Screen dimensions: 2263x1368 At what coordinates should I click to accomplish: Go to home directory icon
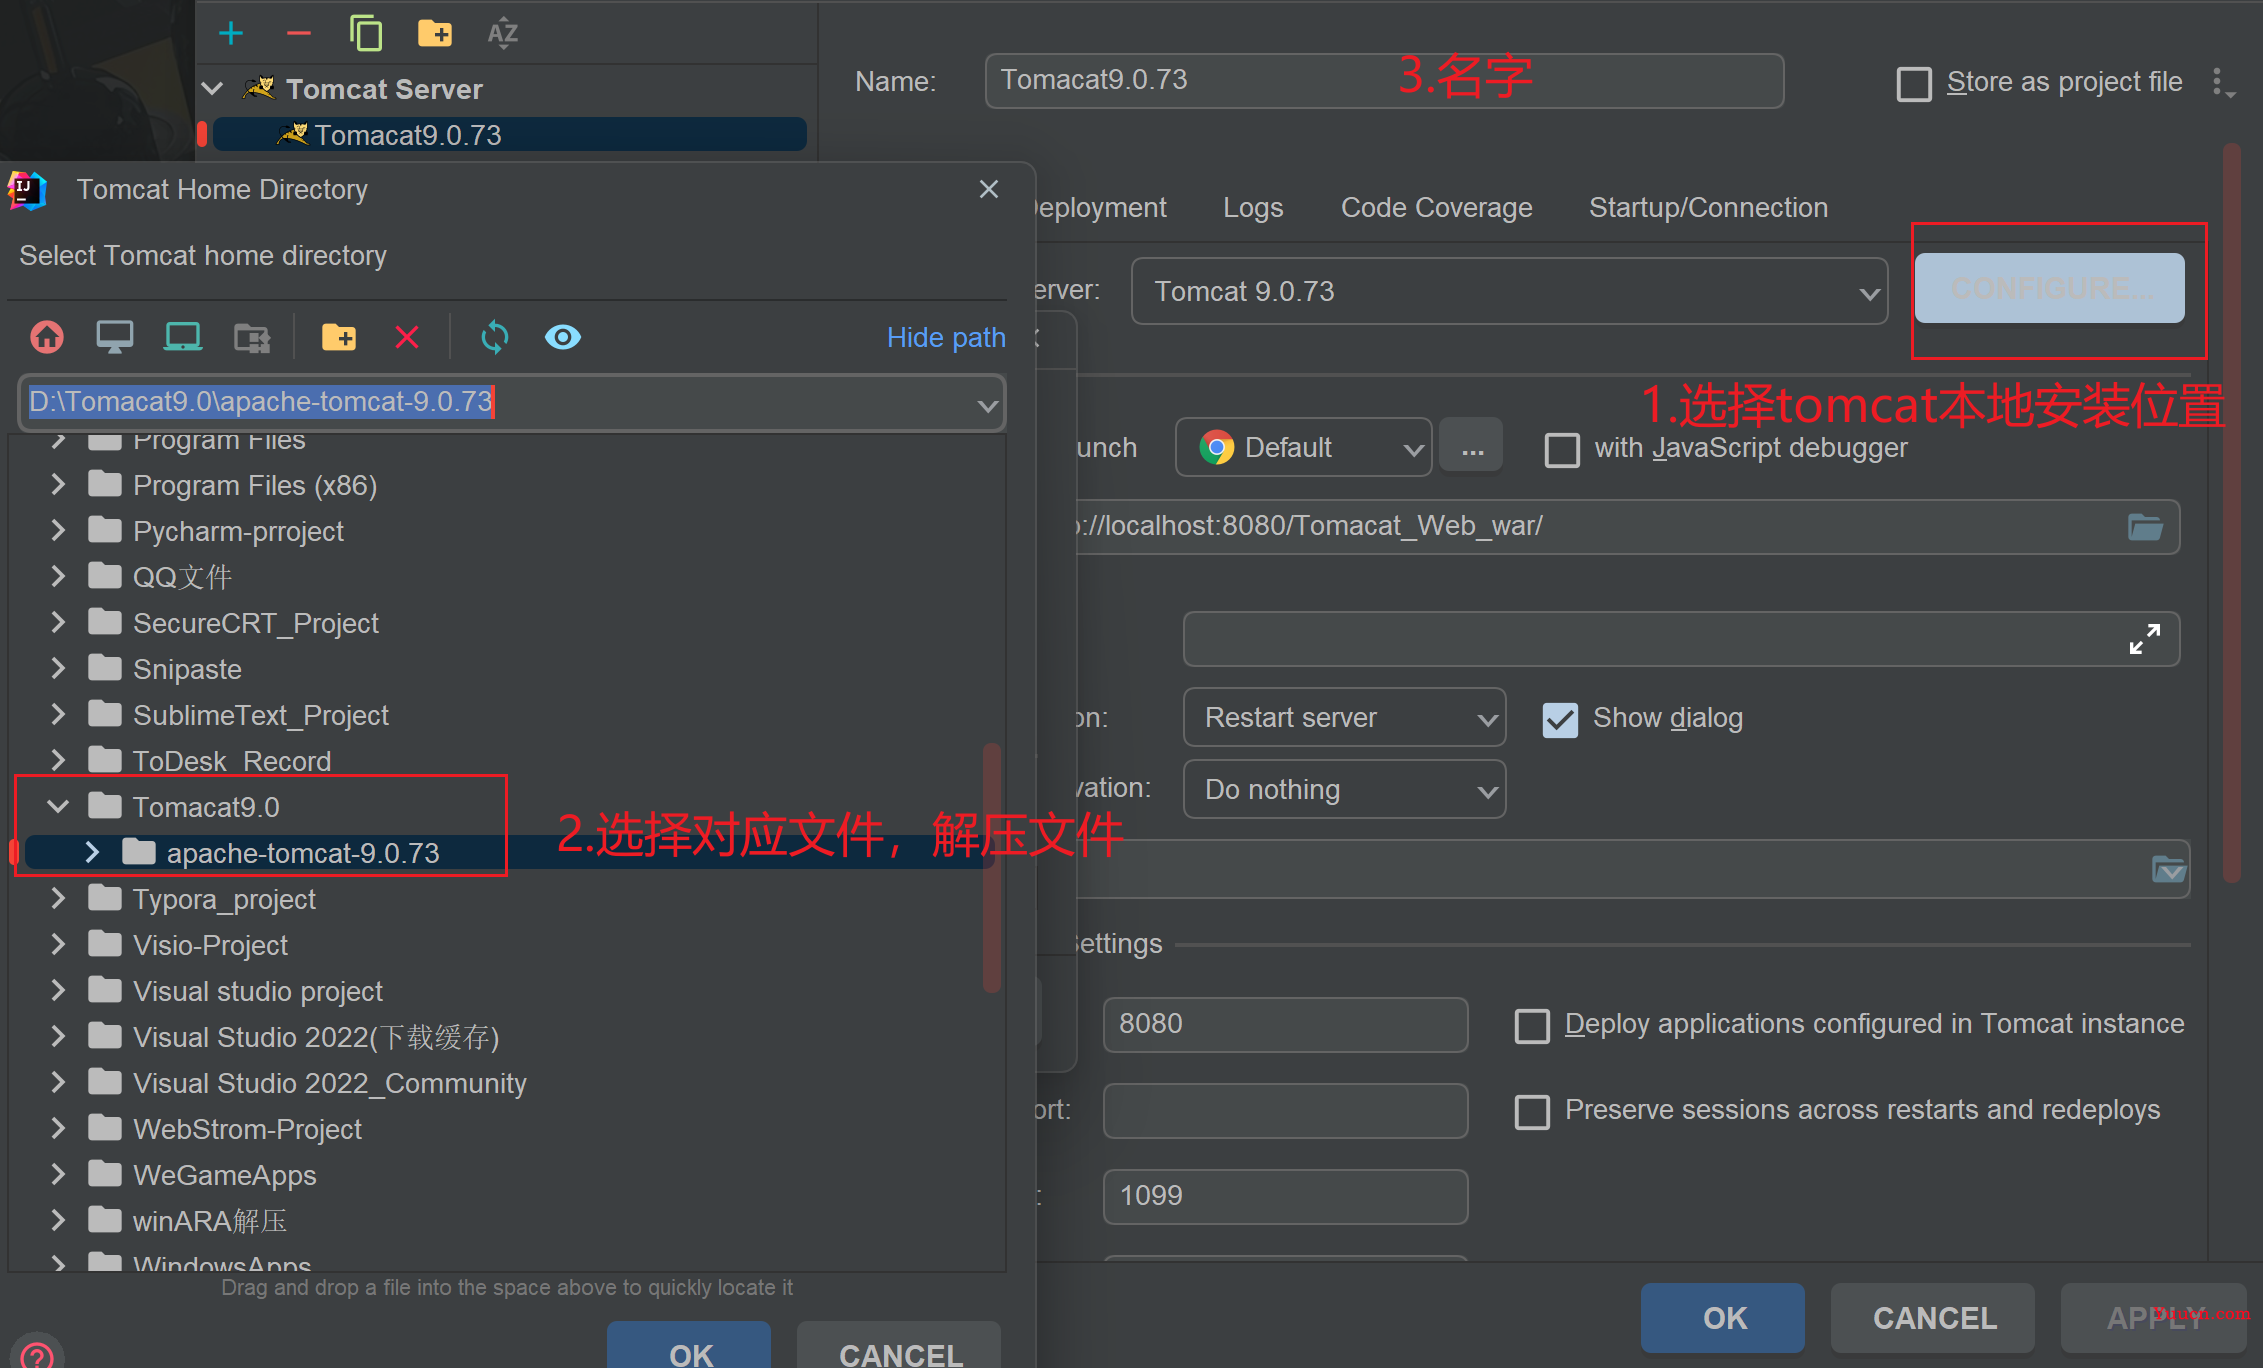(x=47, y=337)
